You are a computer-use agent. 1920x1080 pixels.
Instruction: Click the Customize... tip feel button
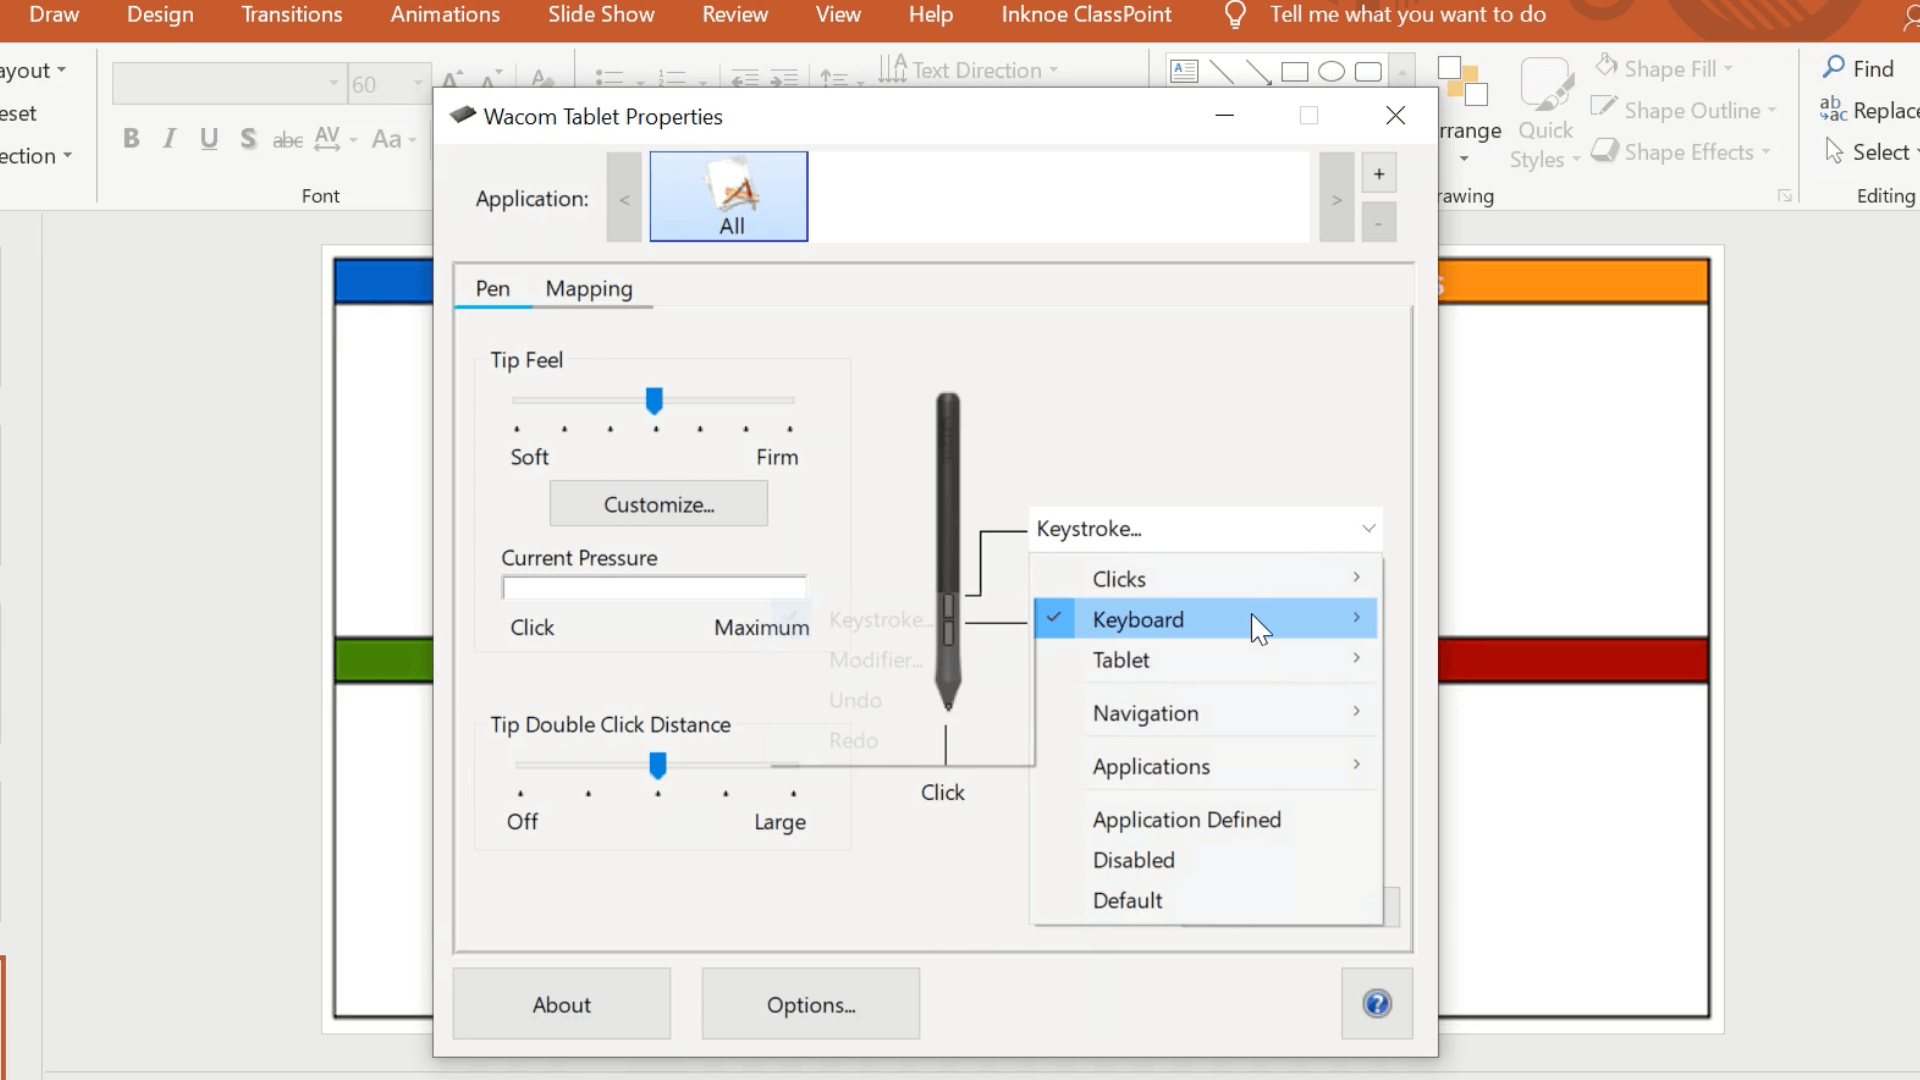pos(659,504)
